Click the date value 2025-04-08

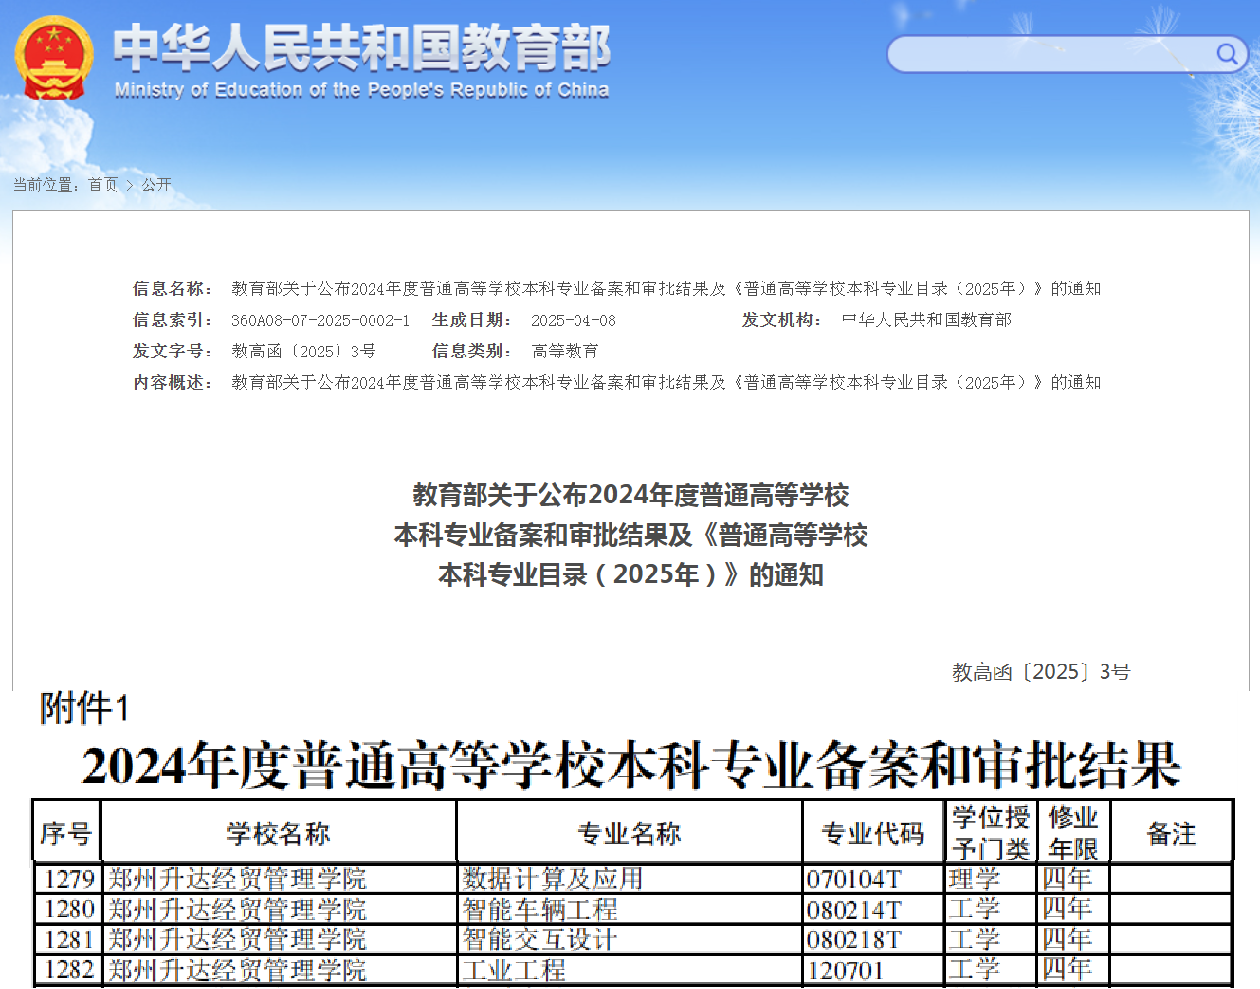pyautogui.click(x=573, y=321)
